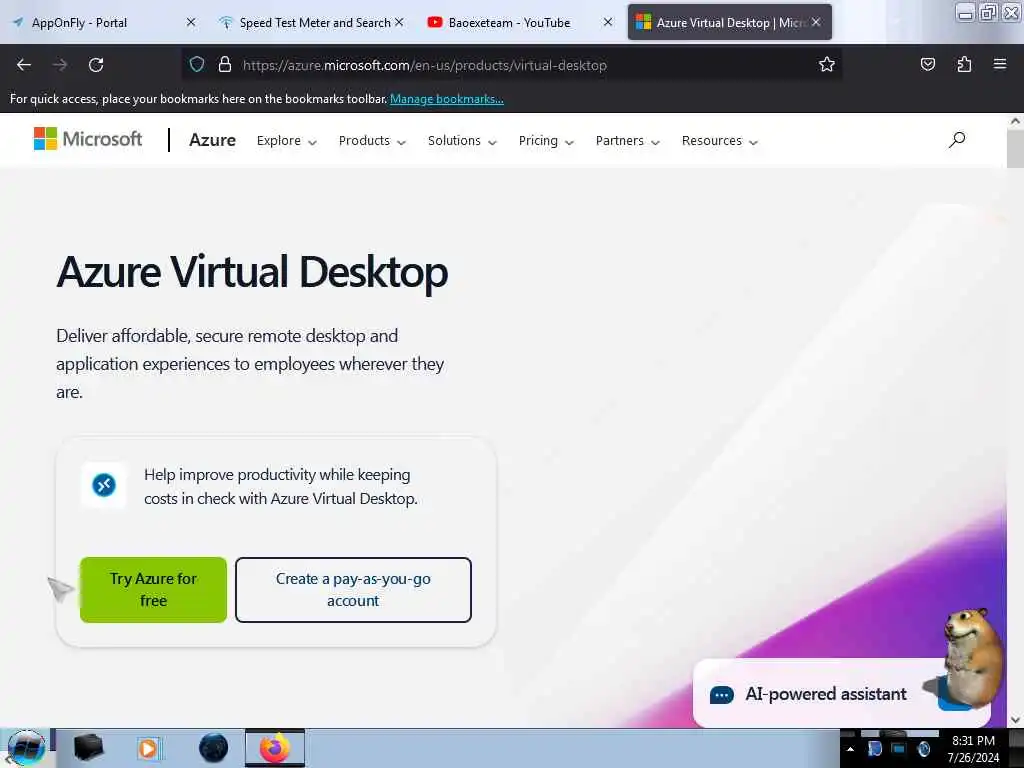Screen dimensions: 1024x768
Task: Click the Azure Virtual Desktop heading
Action: [x=252, y=272]
